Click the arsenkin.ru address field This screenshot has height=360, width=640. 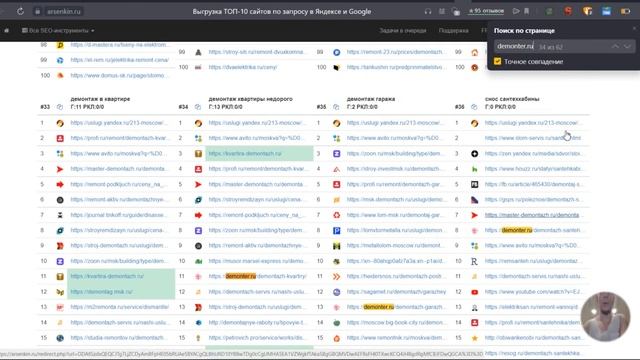[x=64, y=11]
